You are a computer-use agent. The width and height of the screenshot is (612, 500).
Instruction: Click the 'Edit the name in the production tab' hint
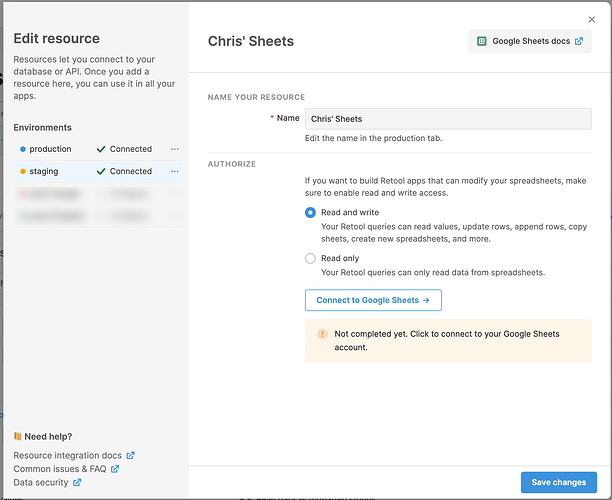[373, 138]
